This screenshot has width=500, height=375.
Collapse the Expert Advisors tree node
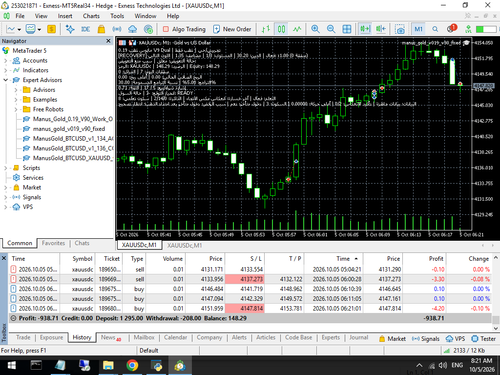tap(5, 80)
